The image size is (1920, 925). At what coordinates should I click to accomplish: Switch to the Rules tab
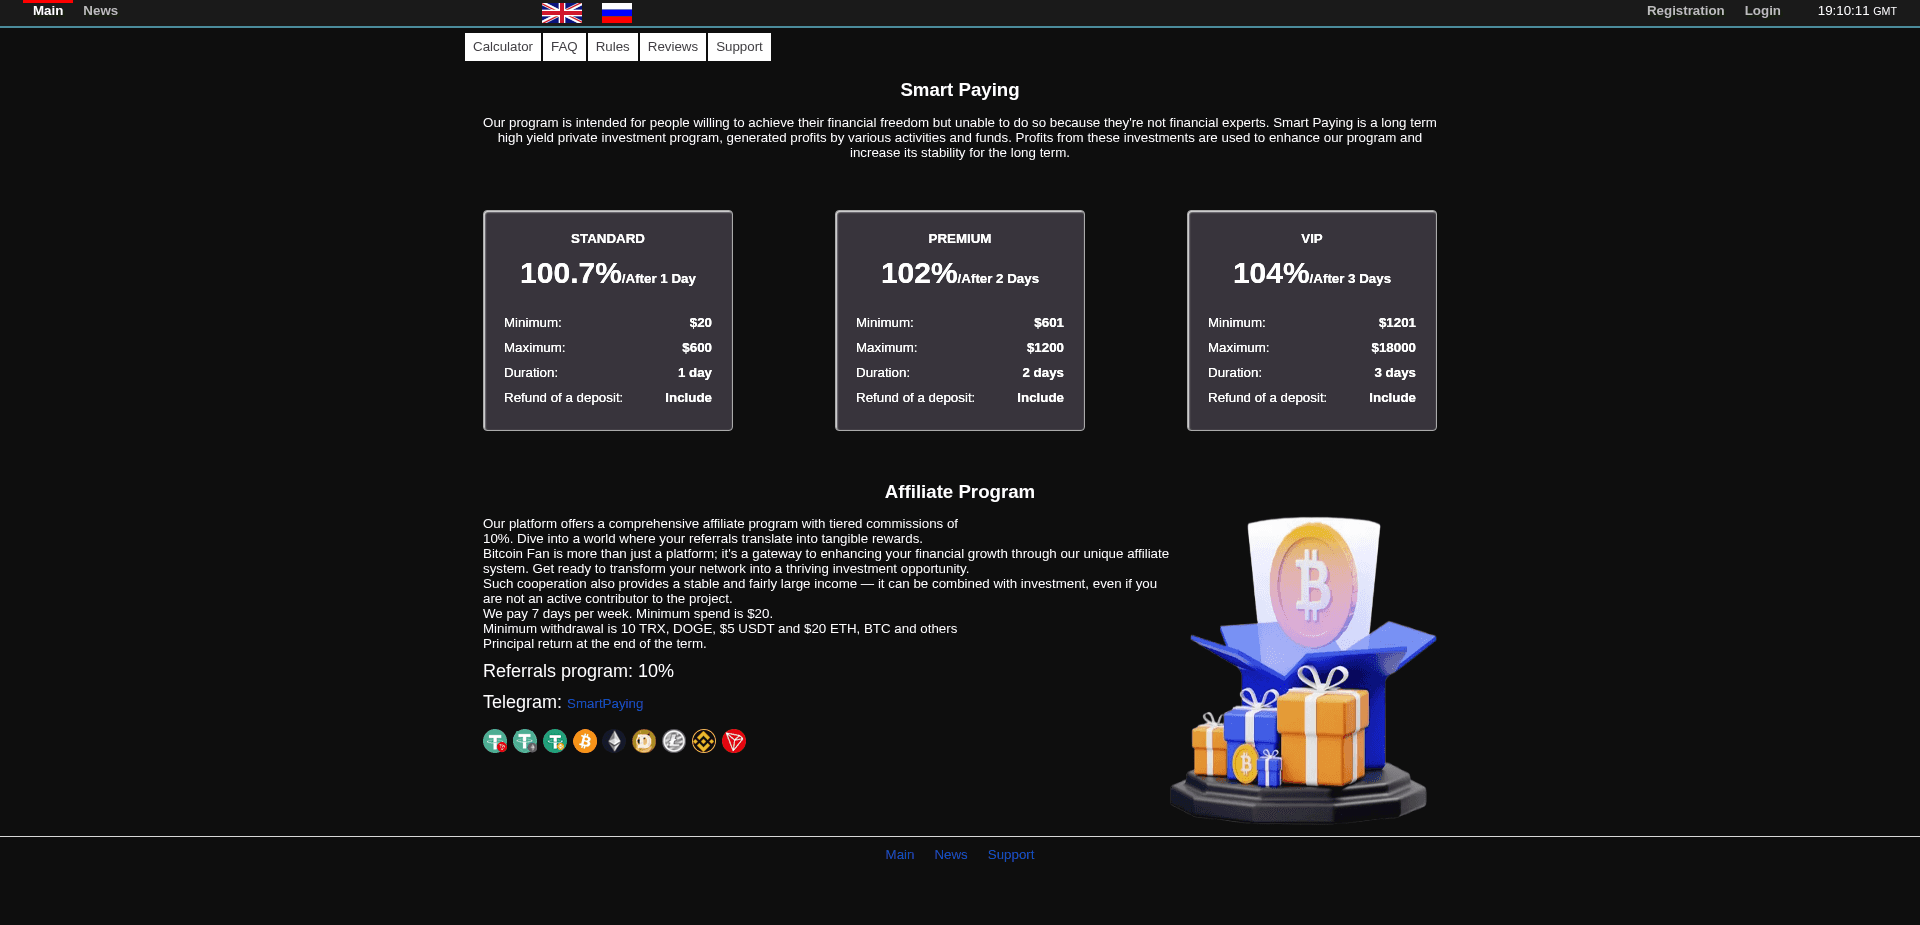612,46
